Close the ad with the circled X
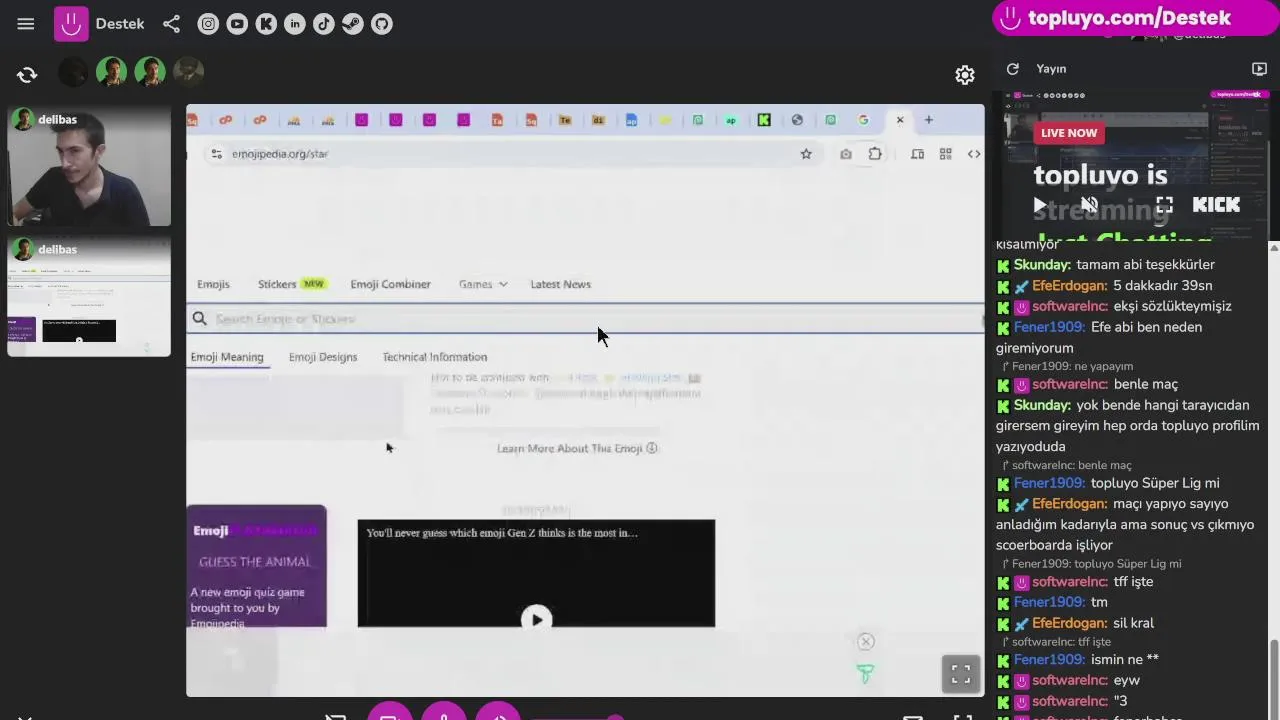1280x720 pixels. click(866, 642)
